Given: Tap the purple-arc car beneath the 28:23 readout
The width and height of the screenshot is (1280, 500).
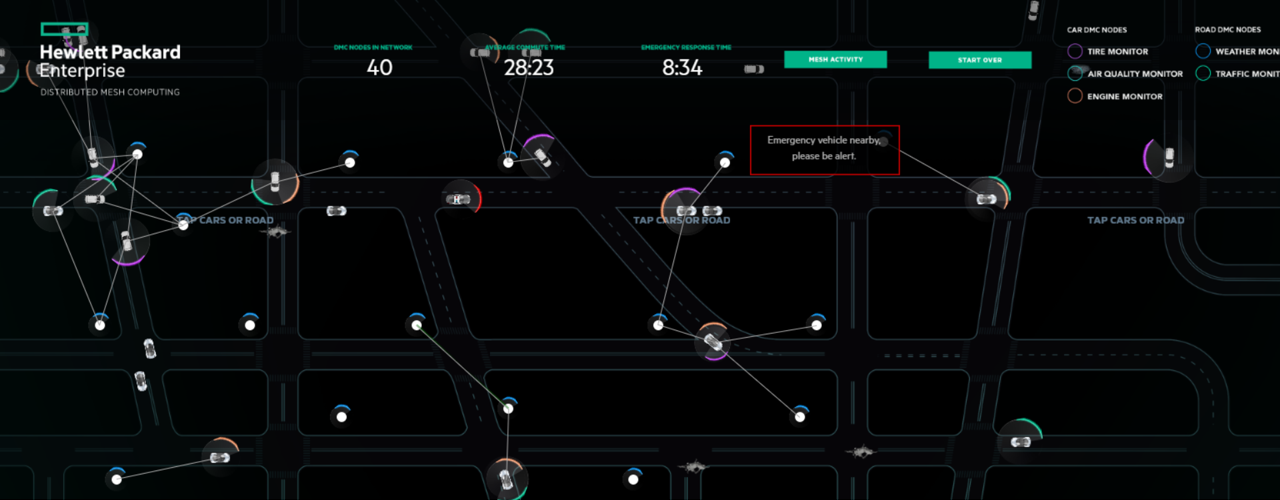Looking at the screenshot, I should point(541,157).
